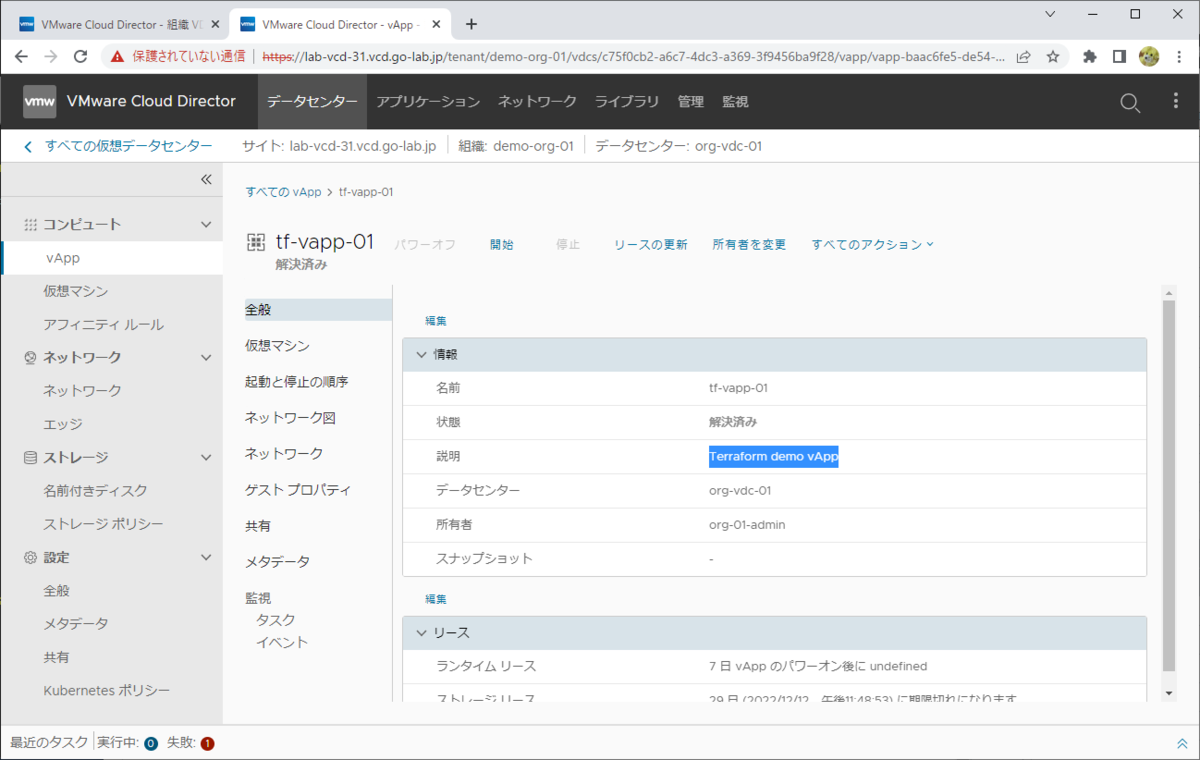Open the ライブラリ top menu

pos(627,102)
